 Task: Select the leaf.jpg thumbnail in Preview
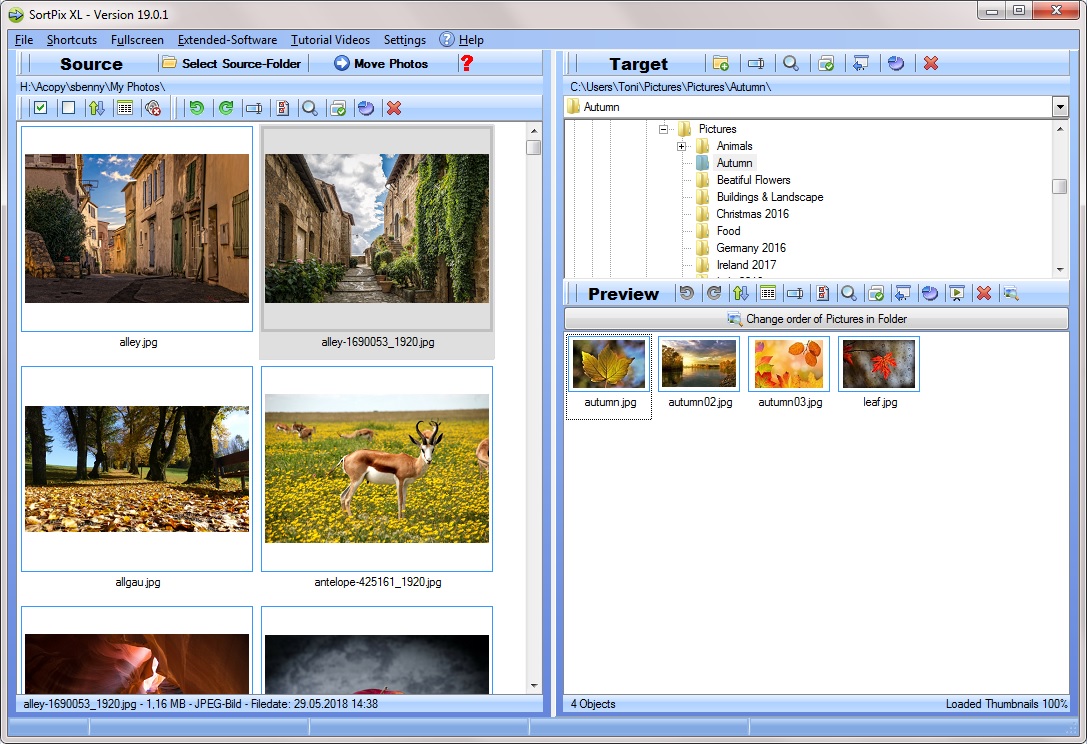tap(878, 363)
